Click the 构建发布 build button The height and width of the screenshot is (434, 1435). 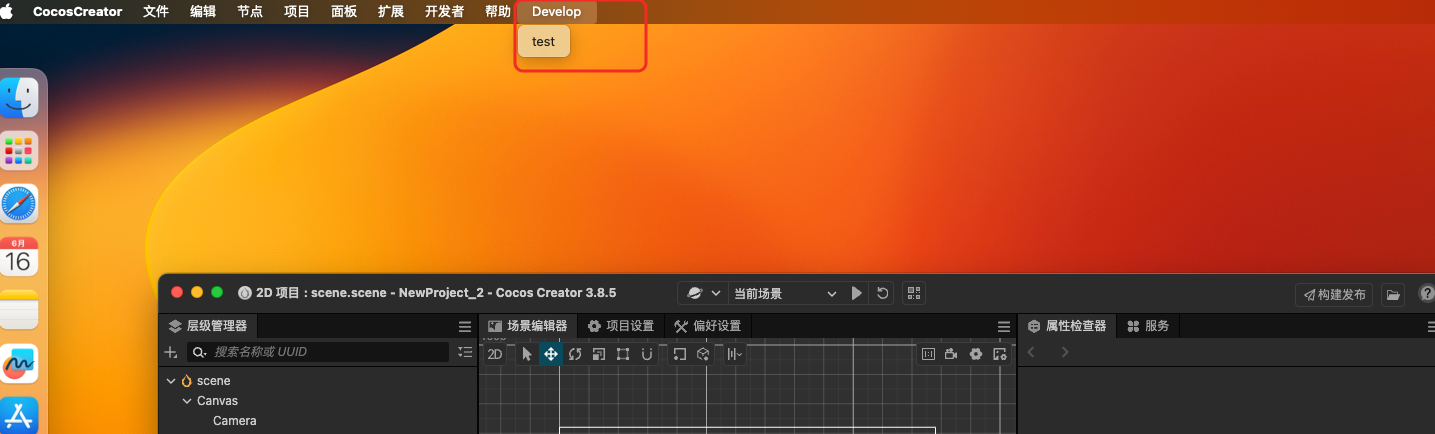pos(1334,294)
